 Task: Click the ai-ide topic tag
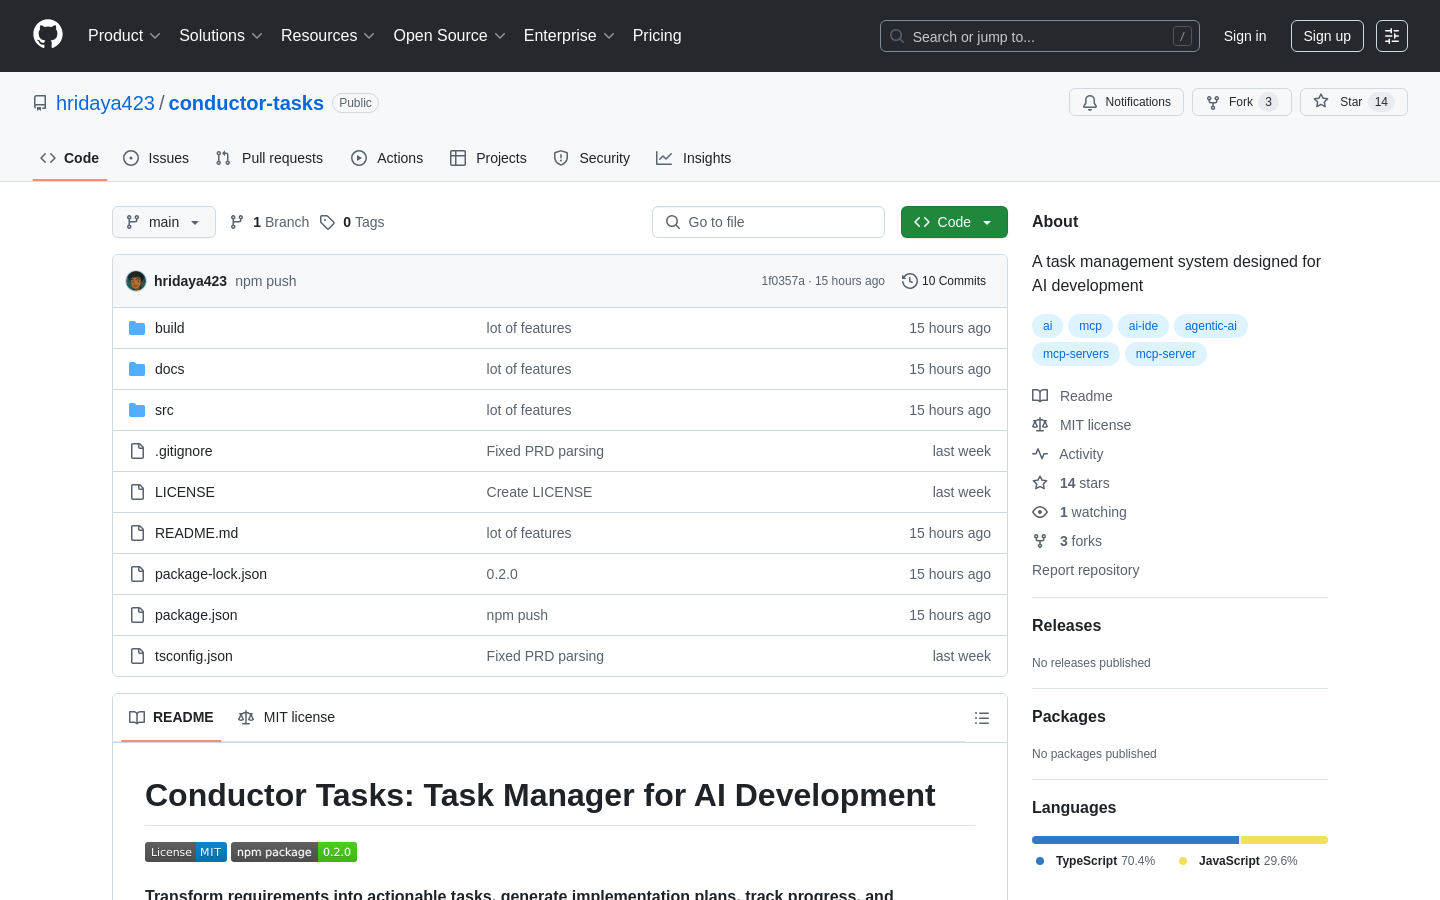tap(1143, 326)
